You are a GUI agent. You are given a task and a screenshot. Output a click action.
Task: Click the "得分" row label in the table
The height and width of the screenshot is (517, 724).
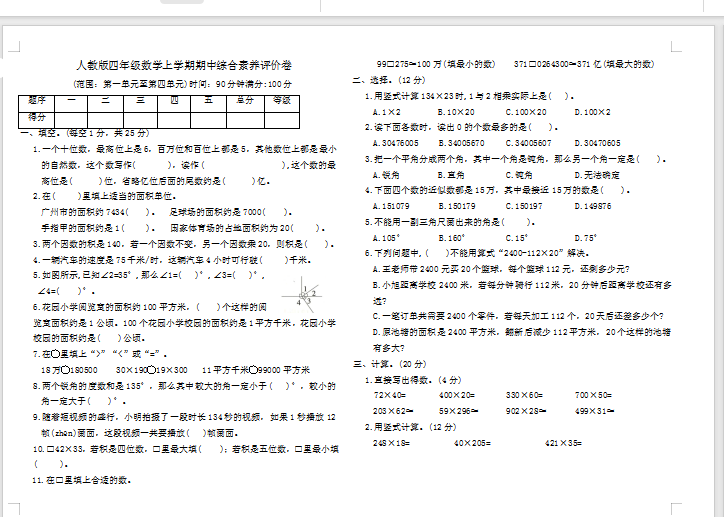(x=38, y=117)
